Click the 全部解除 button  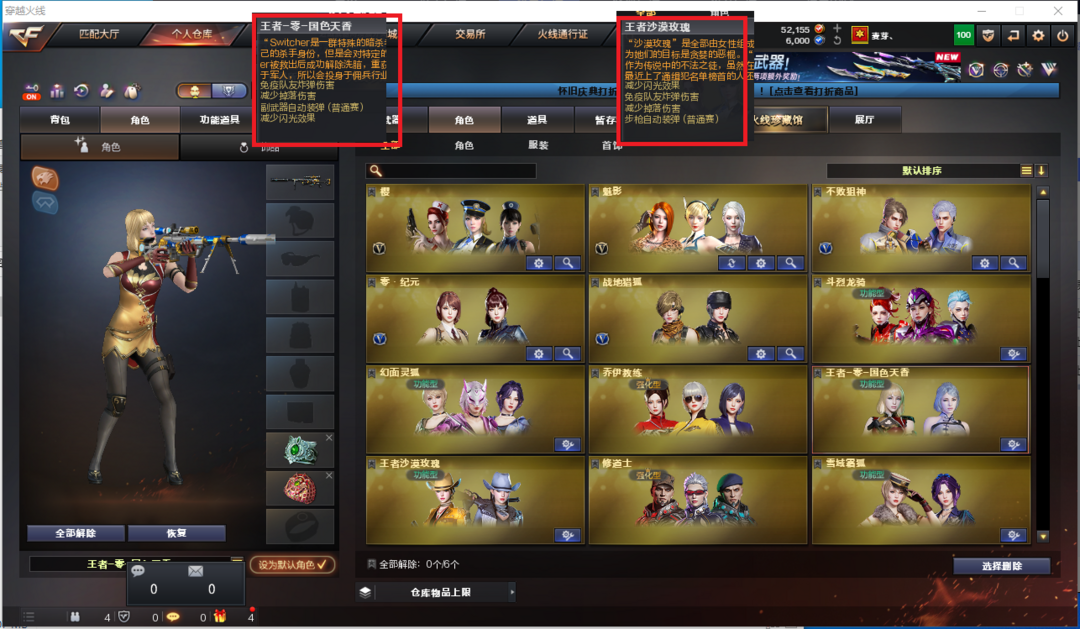click(x=76, y=533)
